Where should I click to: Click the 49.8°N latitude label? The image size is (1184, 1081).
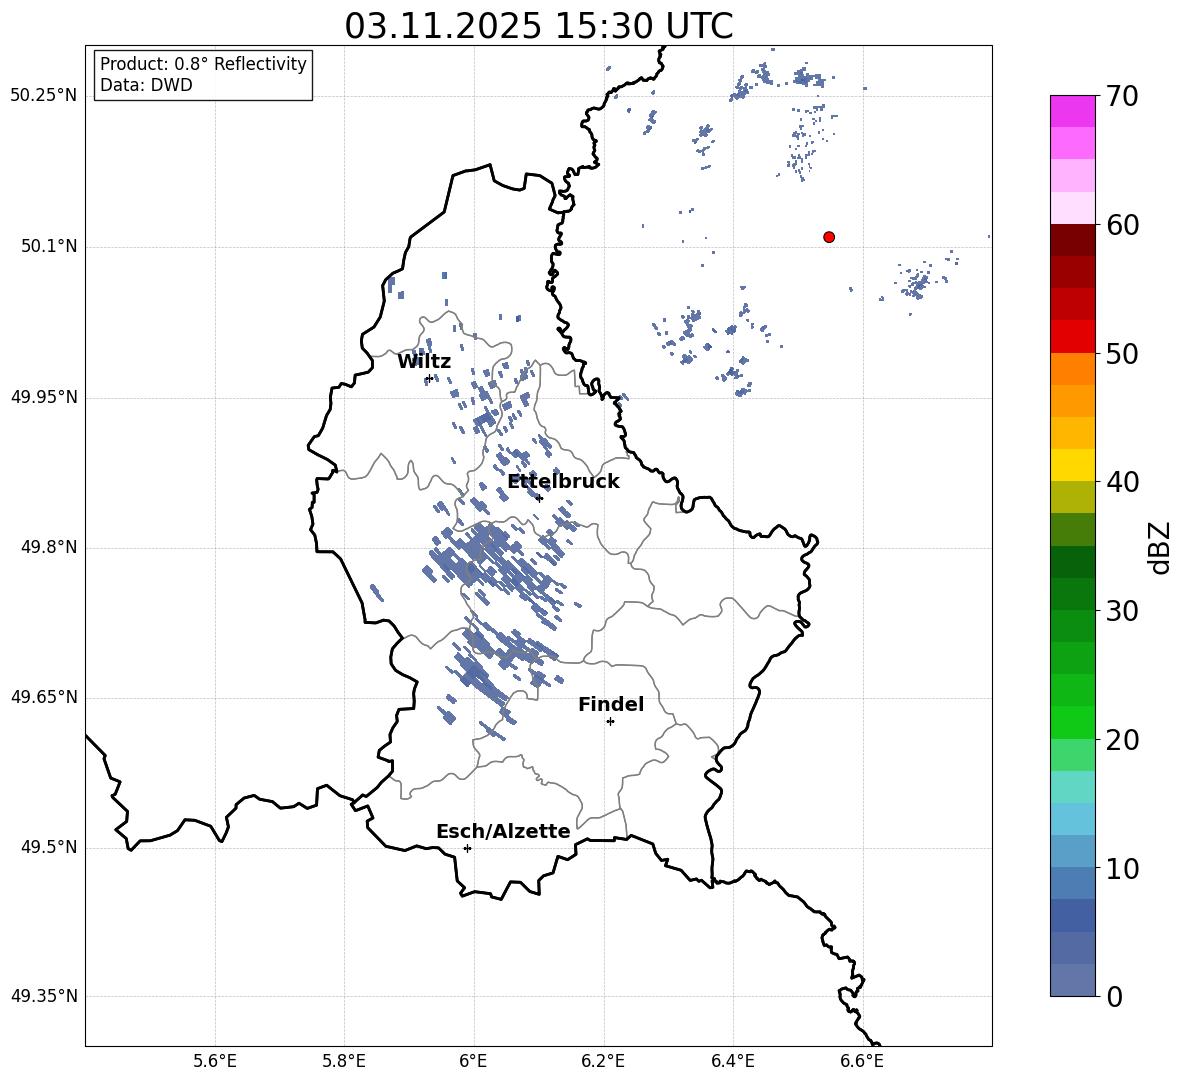tap(49, 547)
